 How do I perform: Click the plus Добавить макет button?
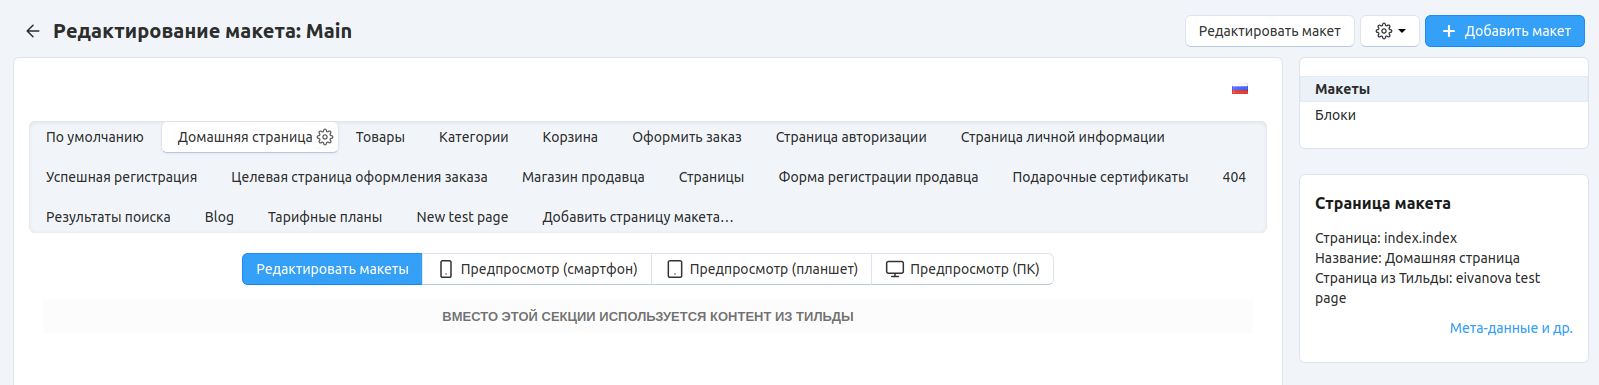coord(1505,31)
